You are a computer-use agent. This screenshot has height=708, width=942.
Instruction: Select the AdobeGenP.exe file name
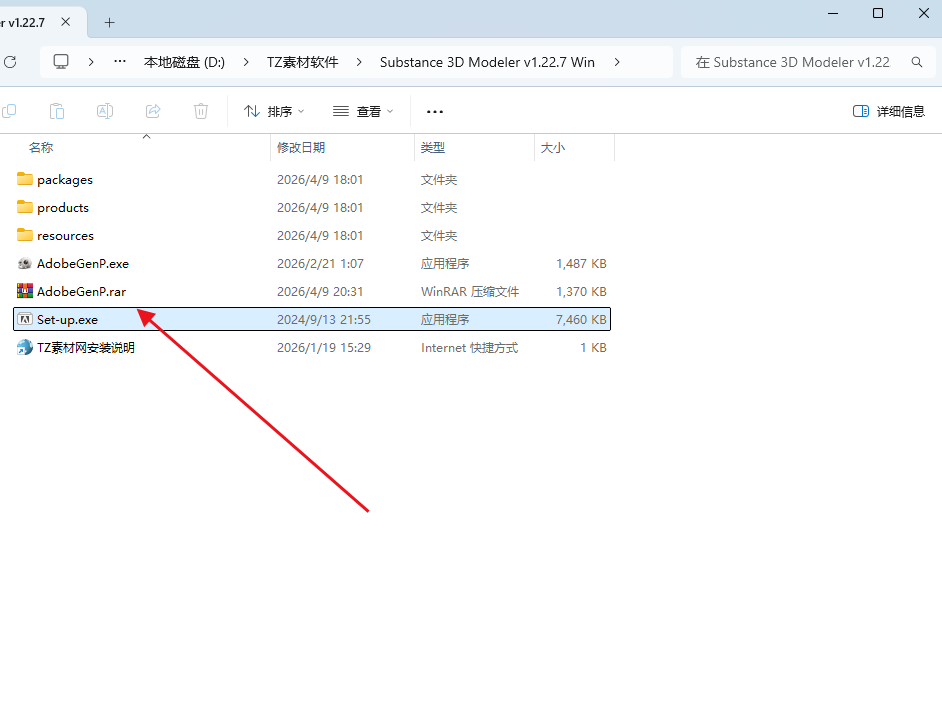click(x=83, y=263)
